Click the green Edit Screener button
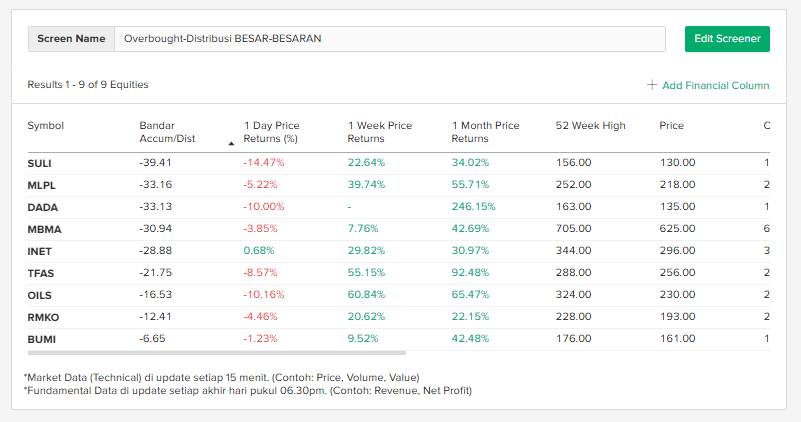The image size is (801, 422). pos(727,39)
